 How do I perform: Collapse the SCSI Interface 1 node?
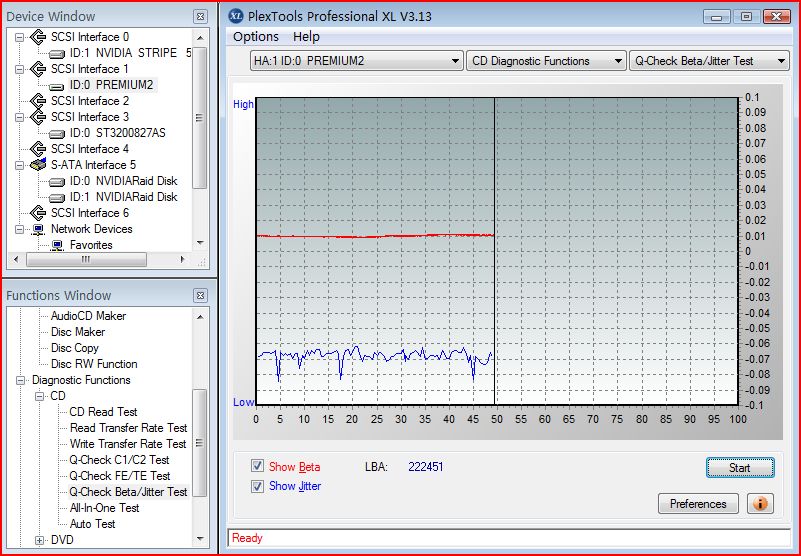coord(19,69)
